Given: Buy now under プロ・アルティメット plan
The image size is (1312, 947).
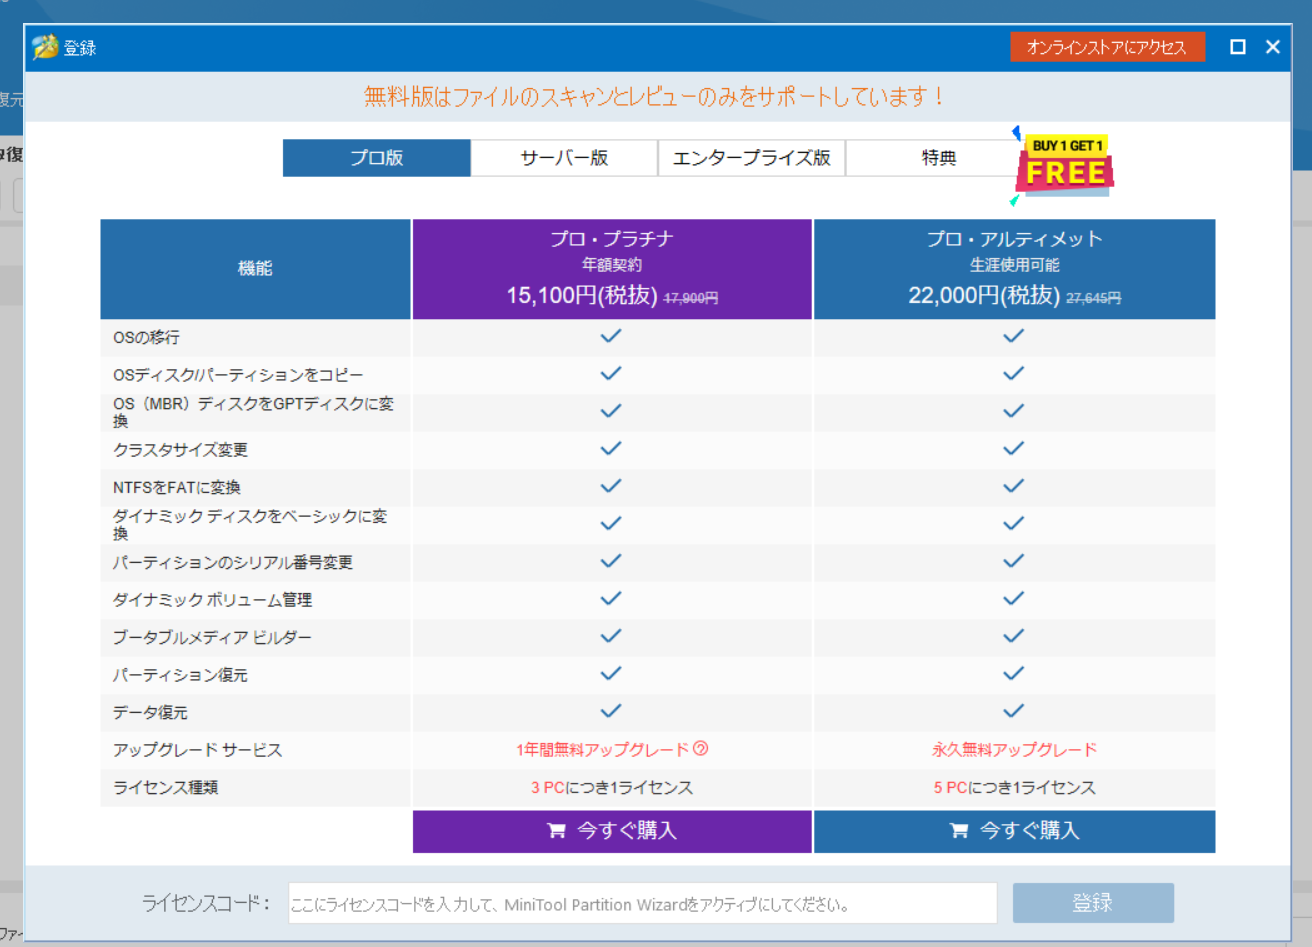Looking at the screenshot, I should click(1014, 831).
